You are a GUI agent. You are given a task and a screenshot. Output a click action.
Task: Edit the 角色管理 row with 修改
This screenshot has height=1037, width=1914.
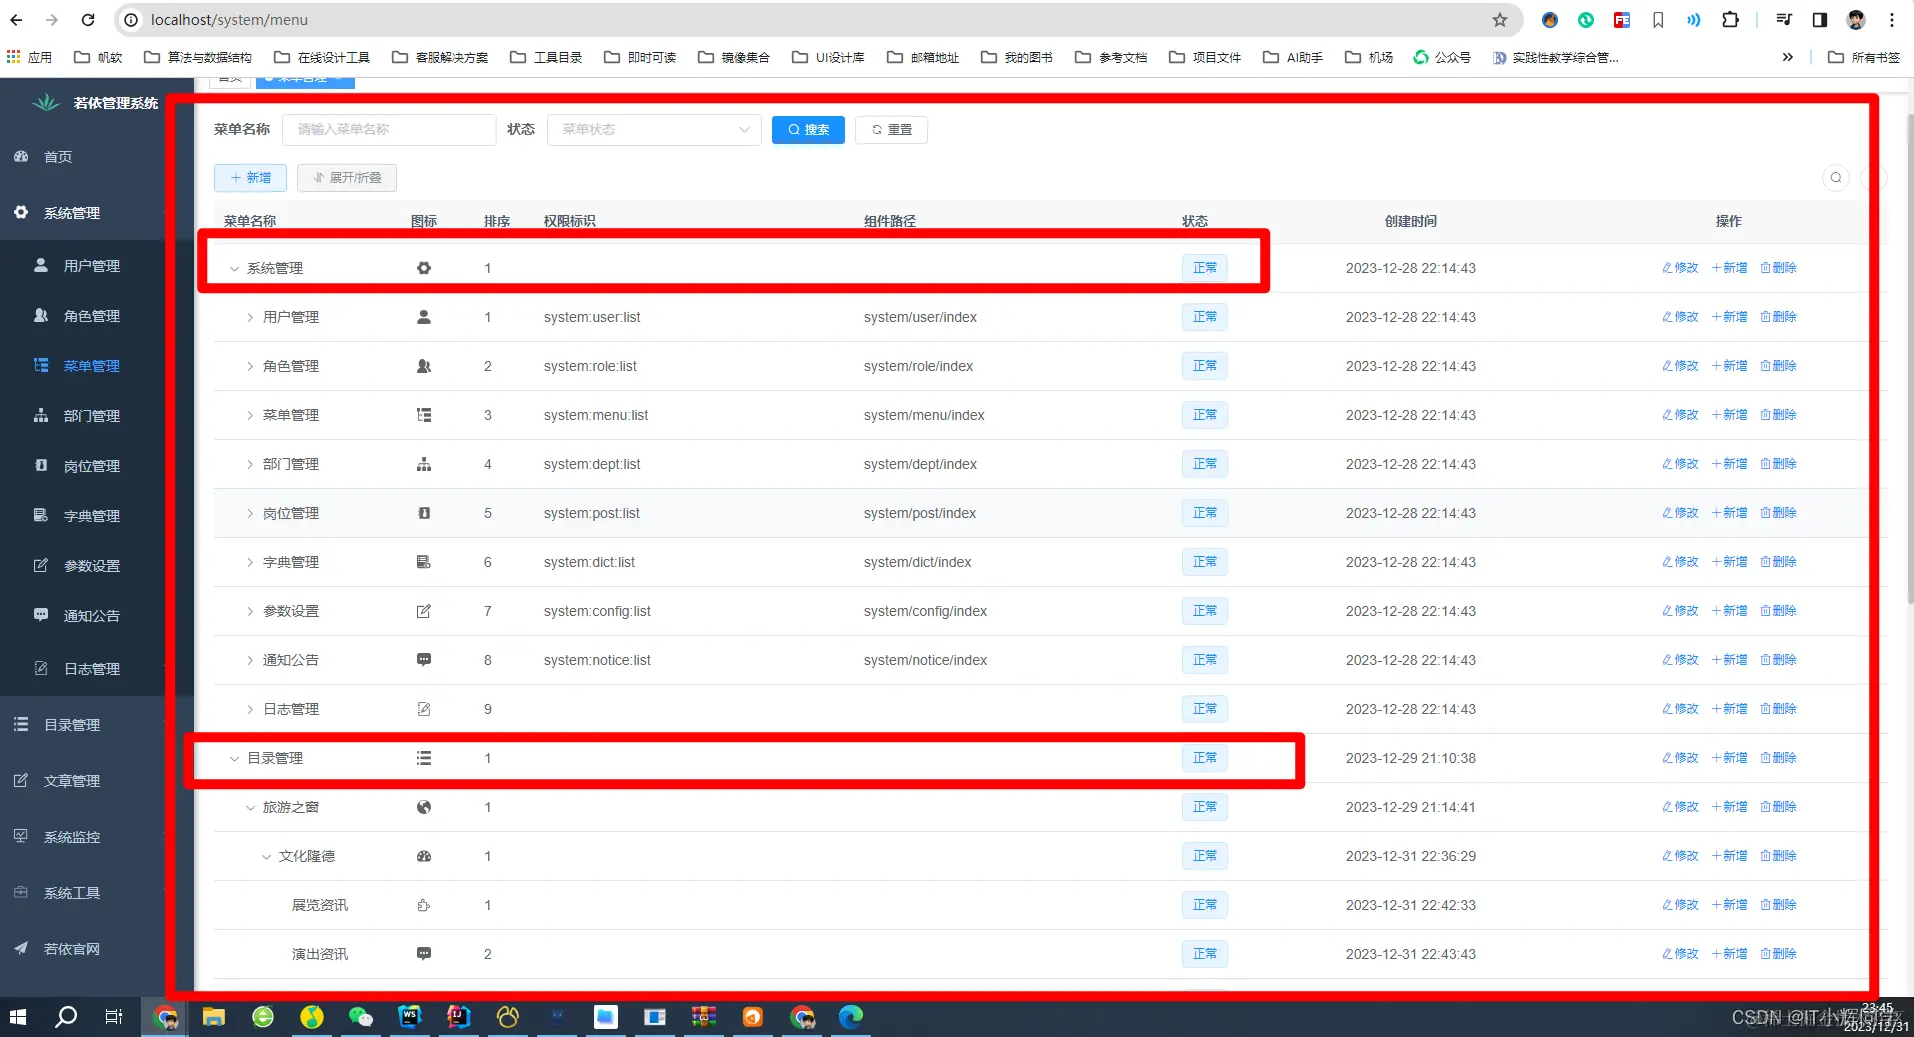click(1680, 366)
